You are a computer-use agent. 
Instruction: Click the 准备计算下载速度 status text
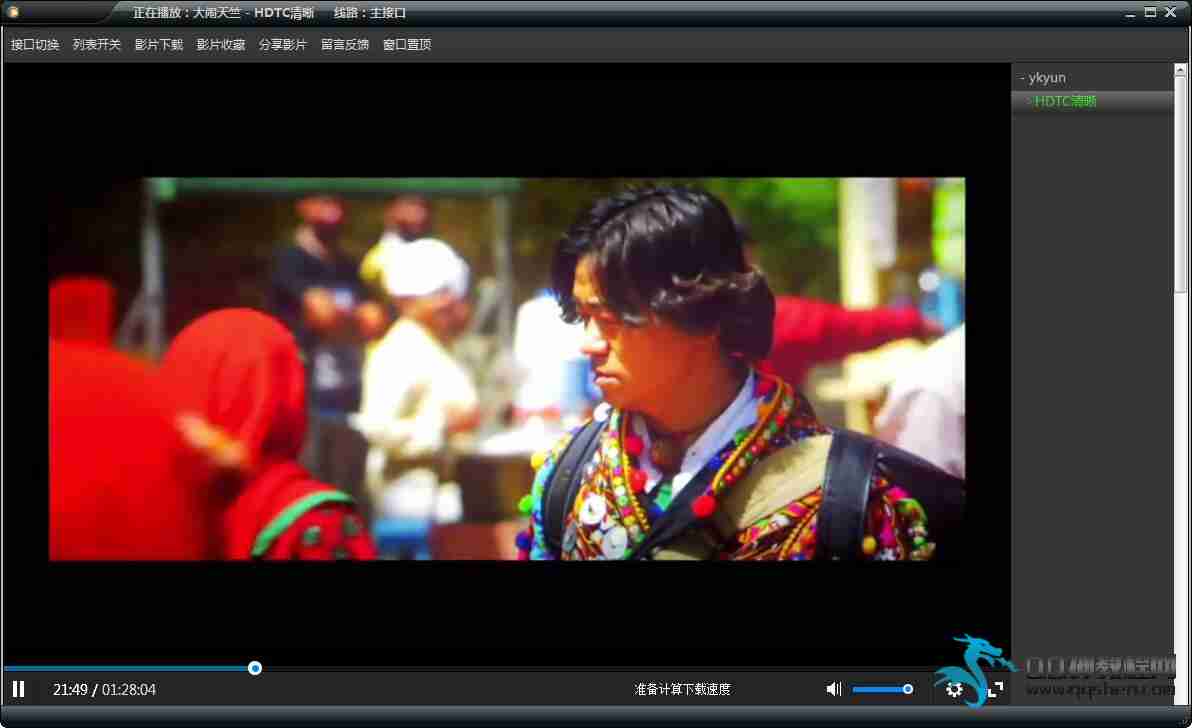click(683, 689)
